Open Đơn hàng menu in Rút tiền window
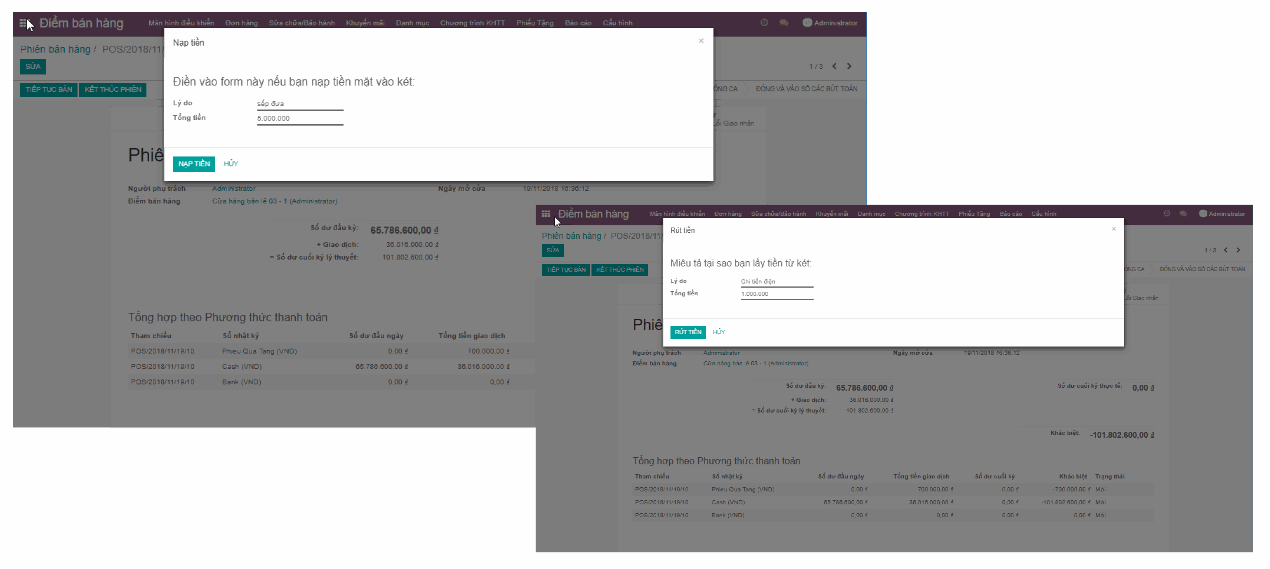Image resolution: width=1270 pixels, height=569 pixels. (x=728, y=214)
